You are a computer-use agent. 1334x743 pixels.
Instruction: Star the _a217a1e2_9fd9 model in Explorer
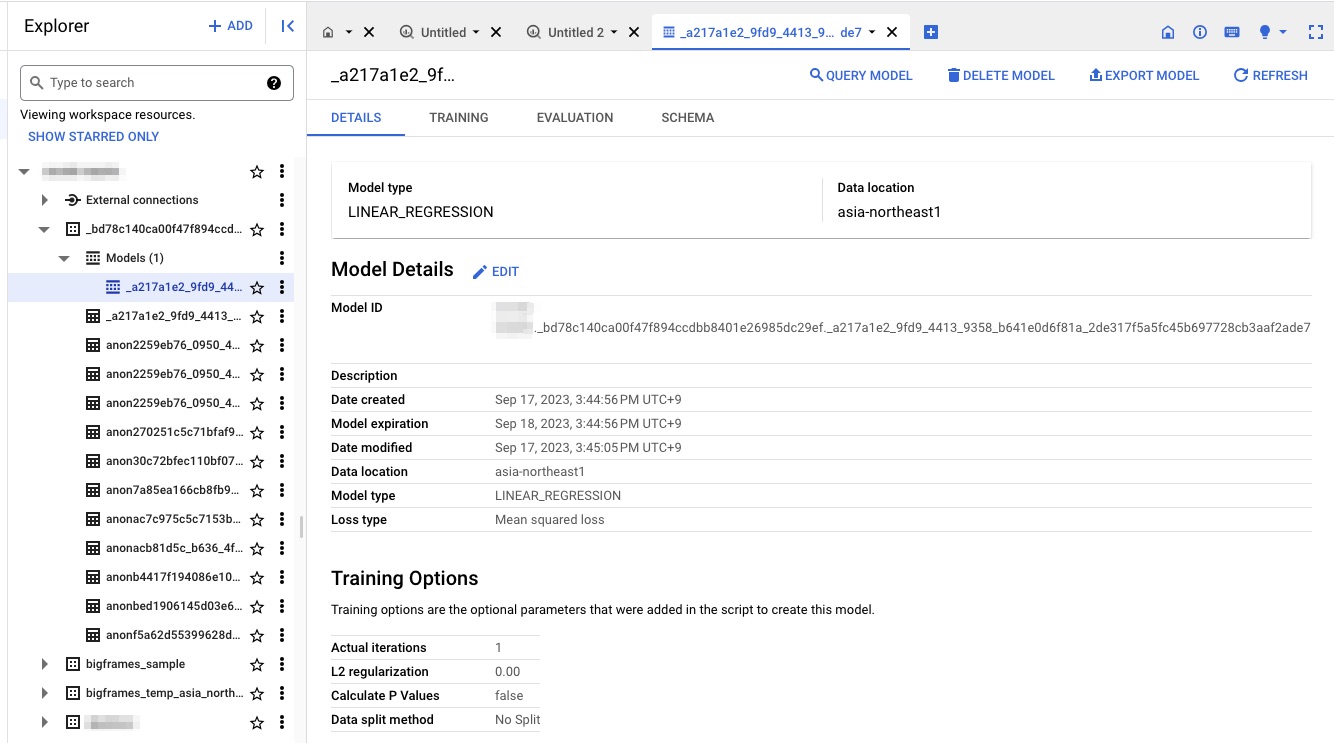coord(256,287)
